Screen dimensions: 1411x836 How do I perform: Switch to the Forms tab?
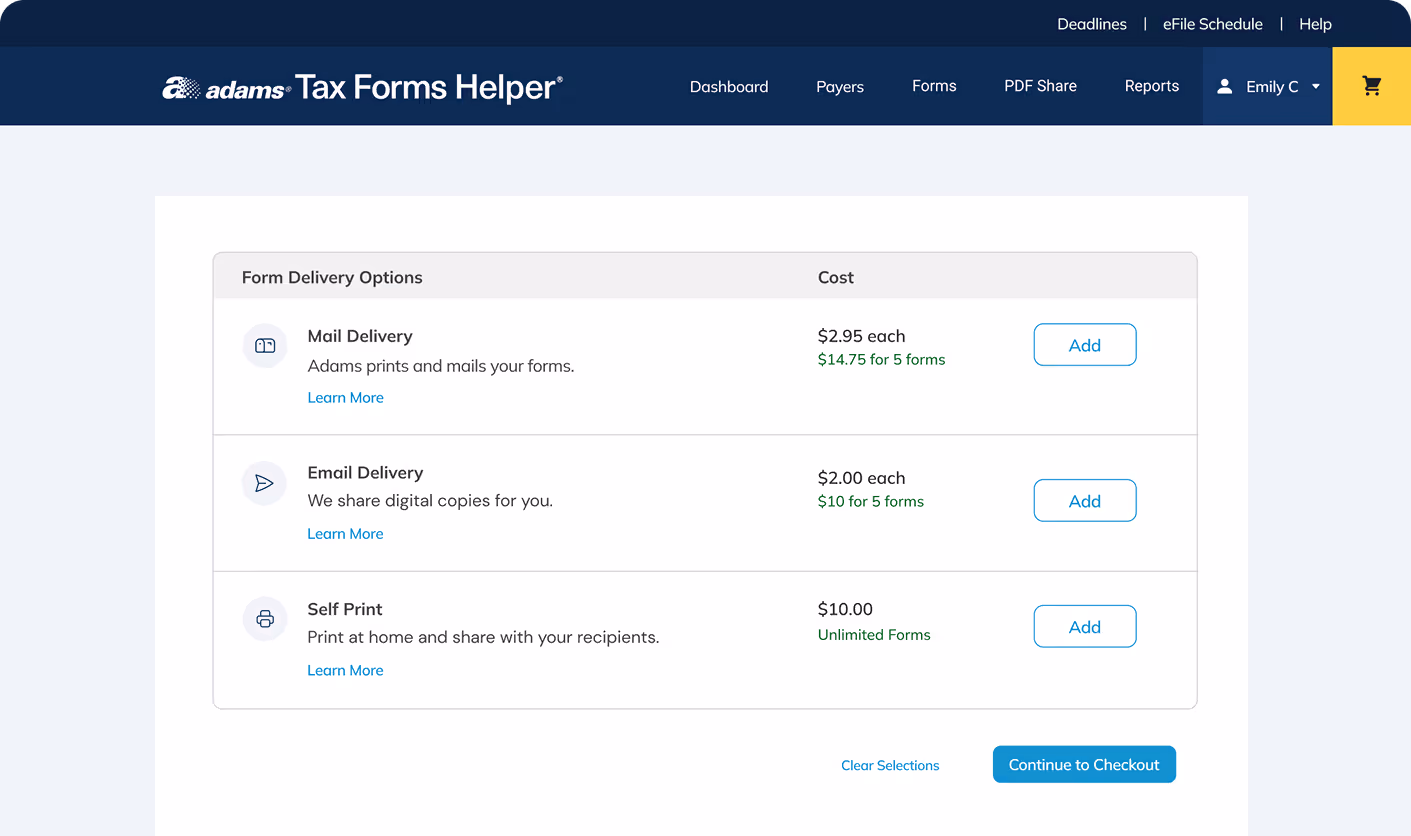click(933, 86)
